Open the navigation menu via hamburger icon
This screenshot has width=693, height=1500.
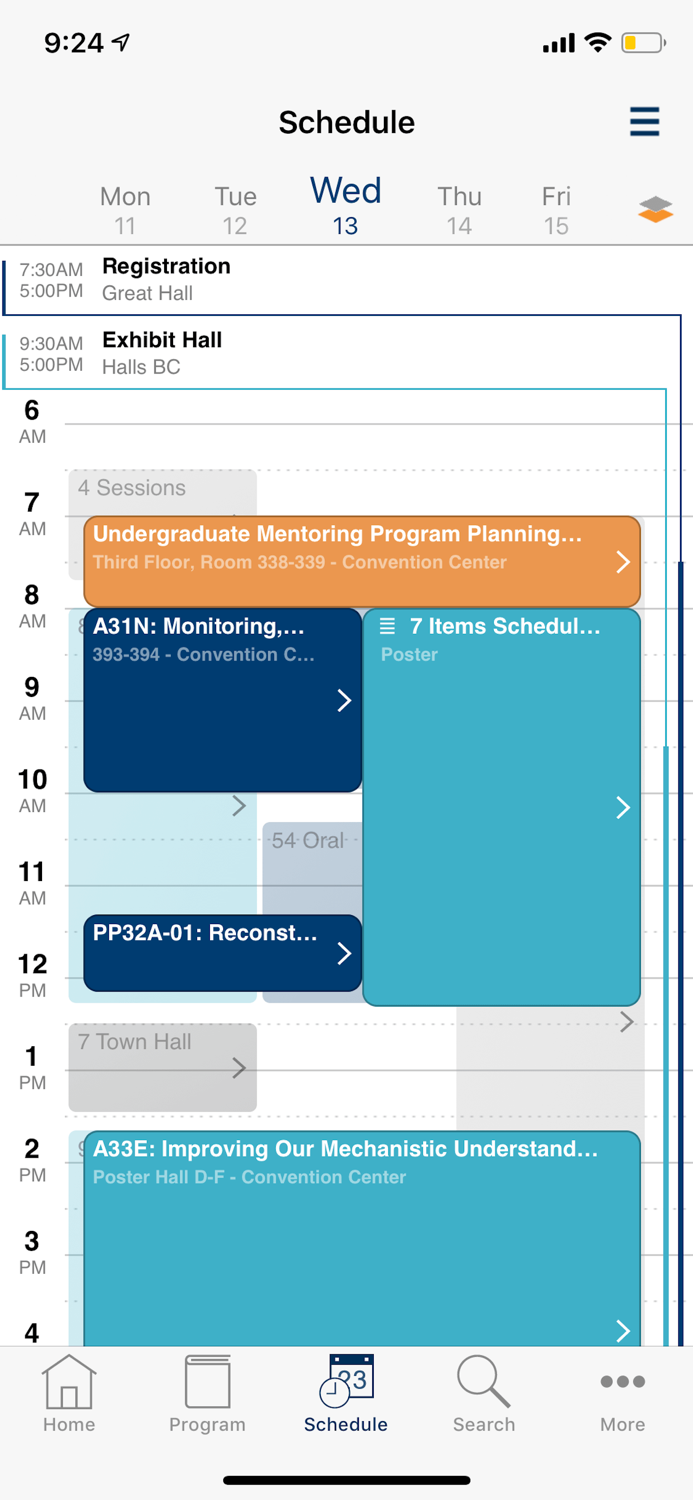point(644,122)
